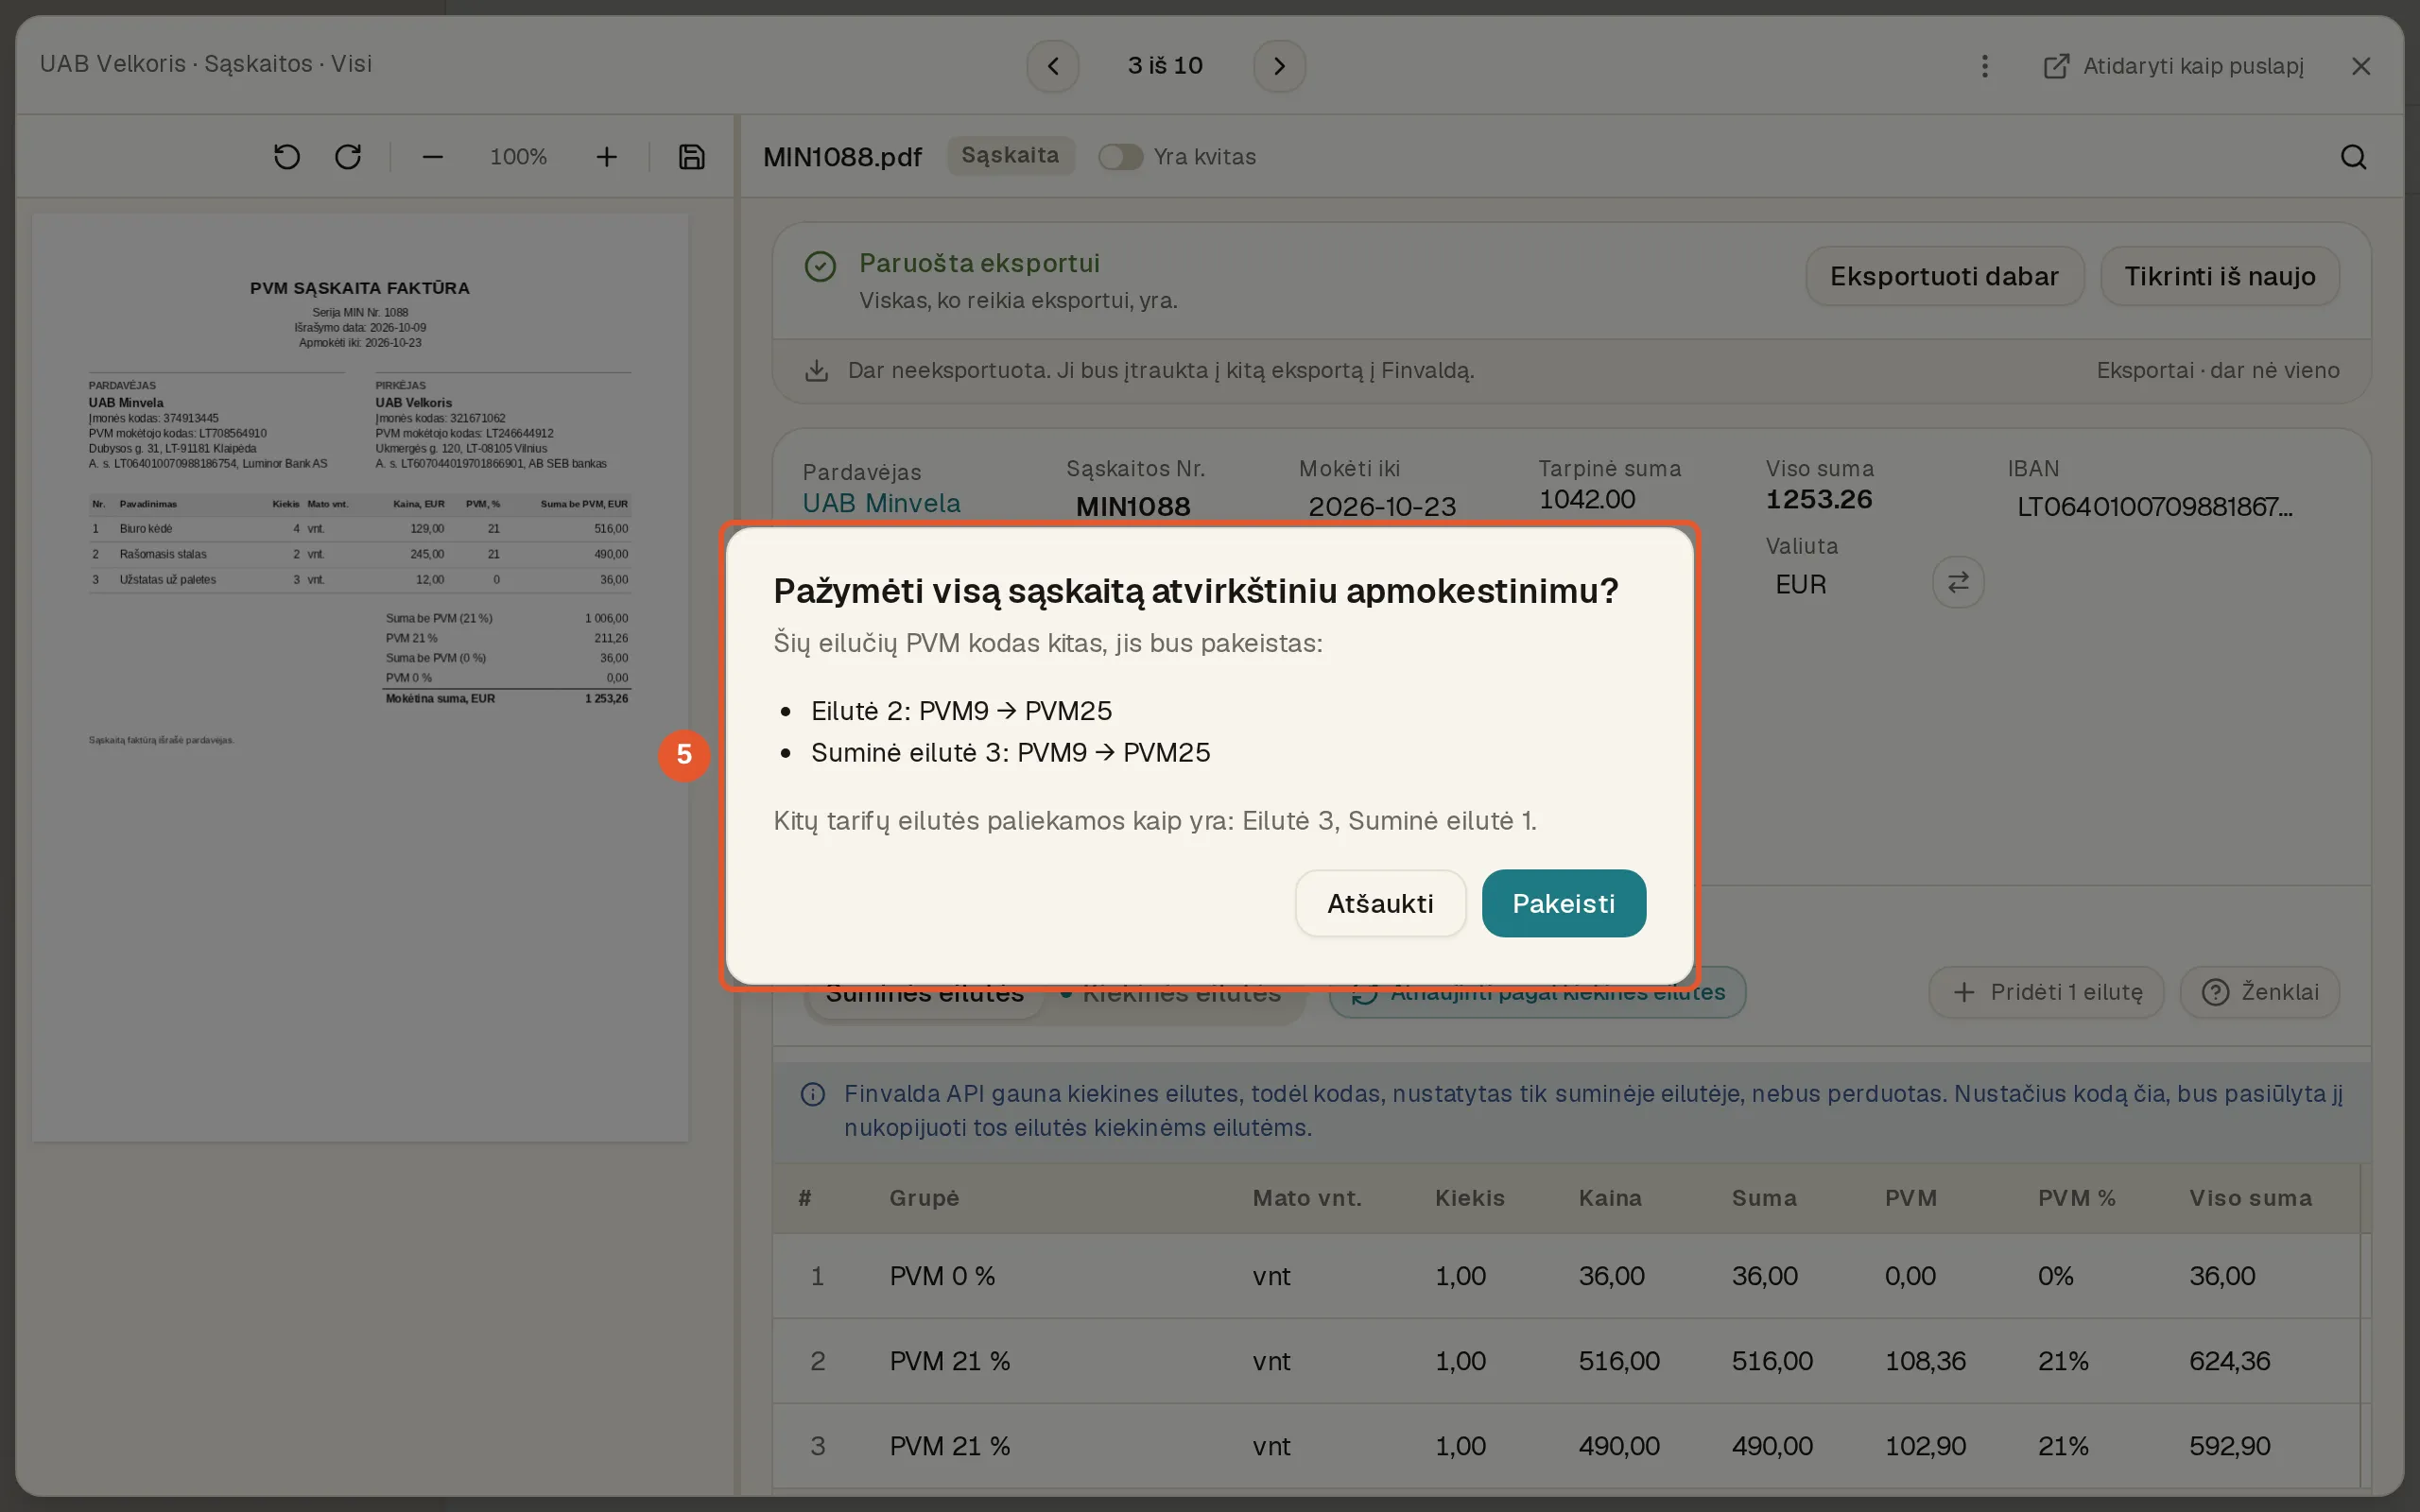Click the PVM % column header

click(2076, 1198)
